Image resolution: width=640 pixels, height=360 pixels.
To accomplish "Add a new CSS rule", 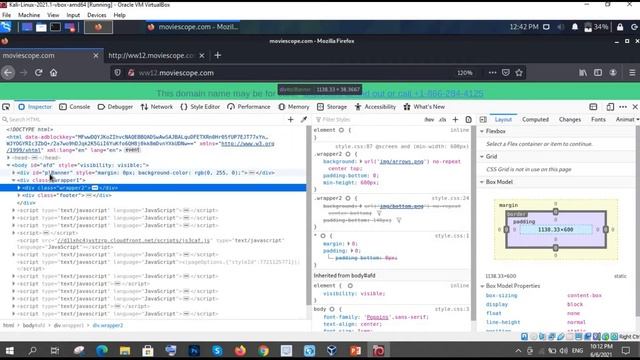I will (455, 120).
